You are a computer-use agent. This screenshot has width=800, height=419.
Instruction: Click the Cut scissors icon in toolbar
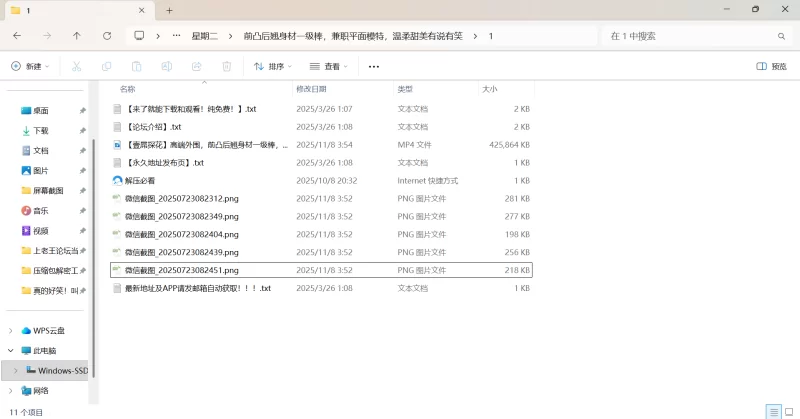76,67
